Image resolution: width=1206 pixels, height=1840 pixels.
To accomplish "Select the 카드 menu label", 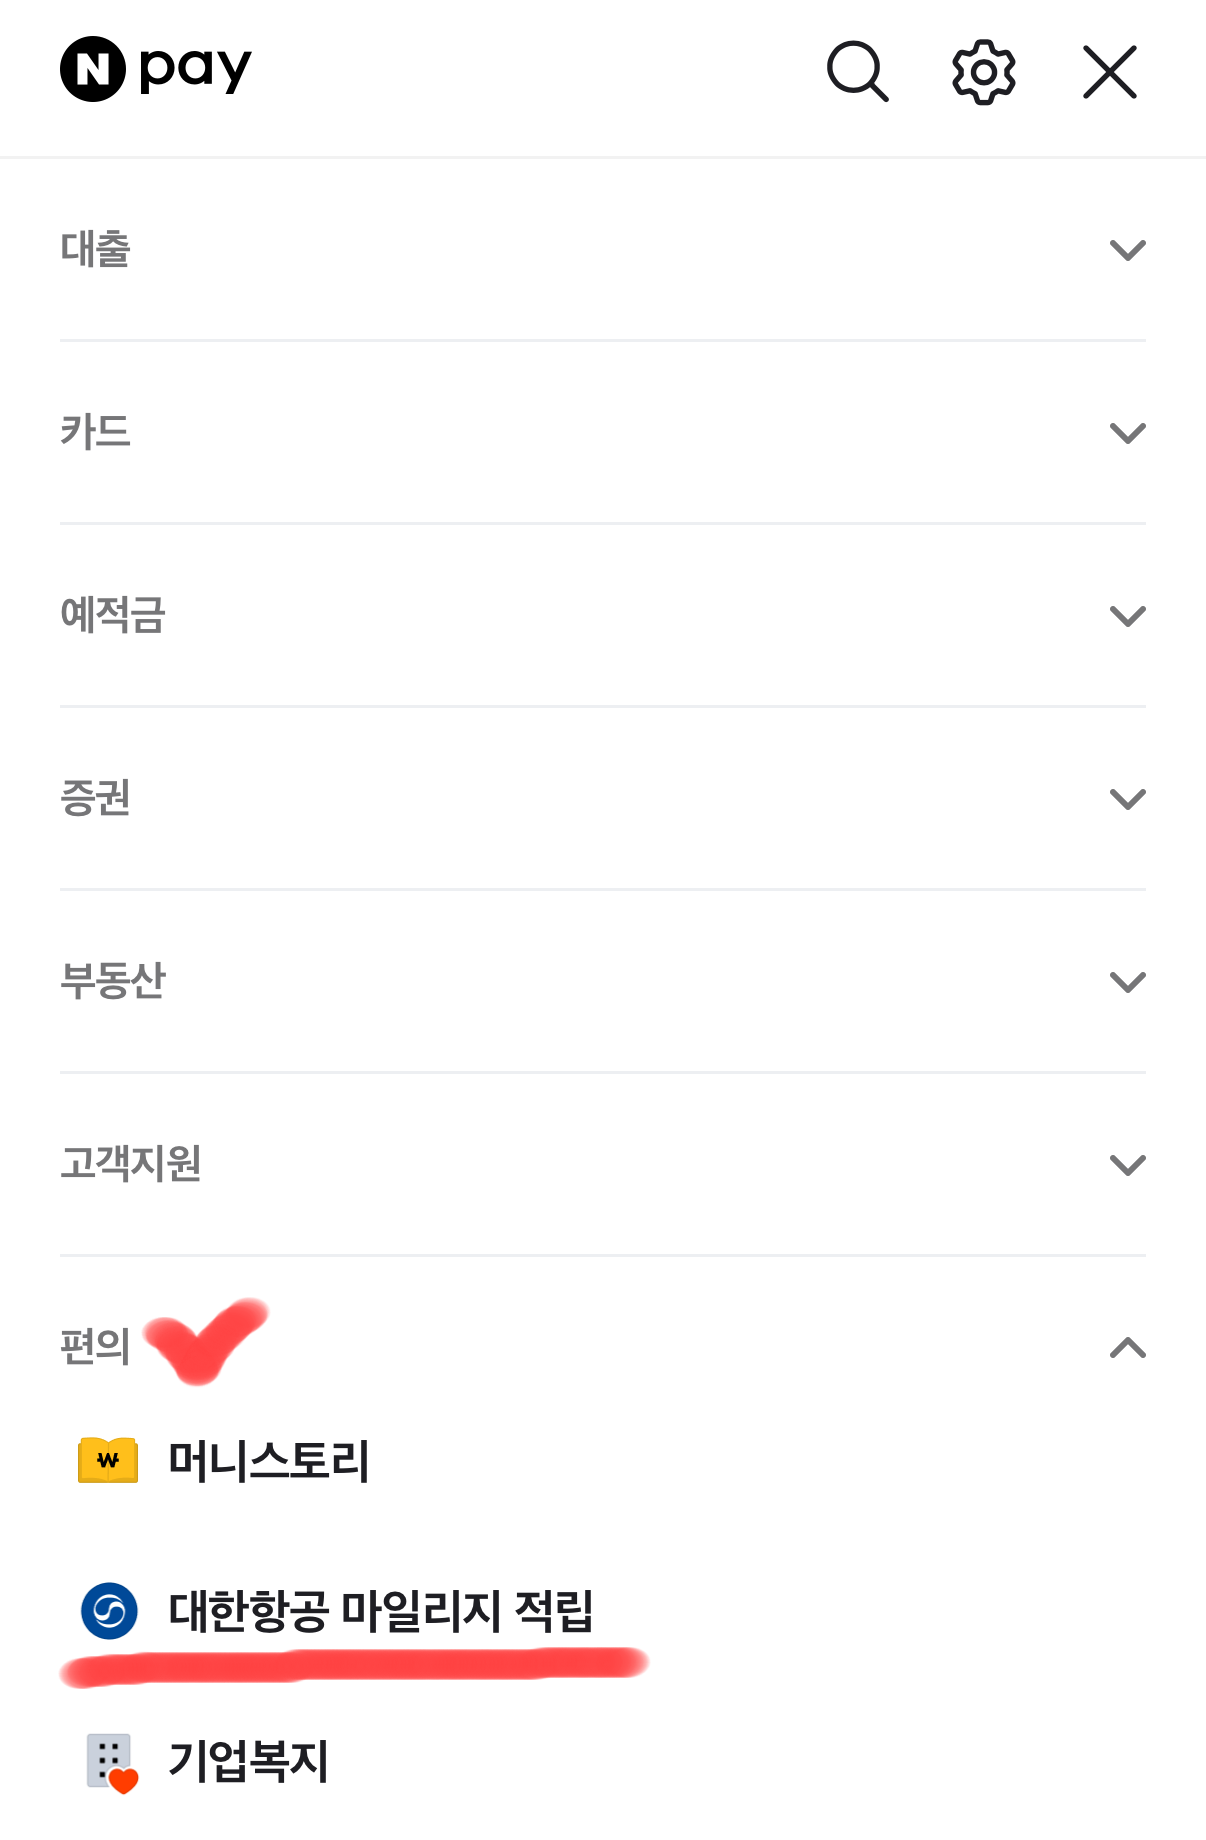I will tap(95, 432).
